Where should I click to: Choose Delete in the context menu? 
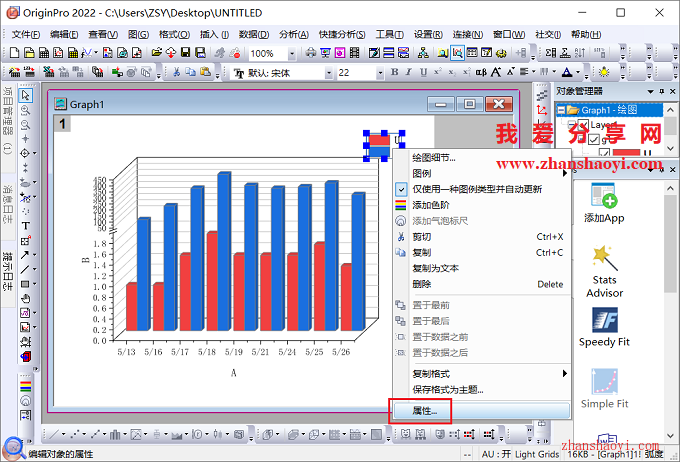point(481,284)
